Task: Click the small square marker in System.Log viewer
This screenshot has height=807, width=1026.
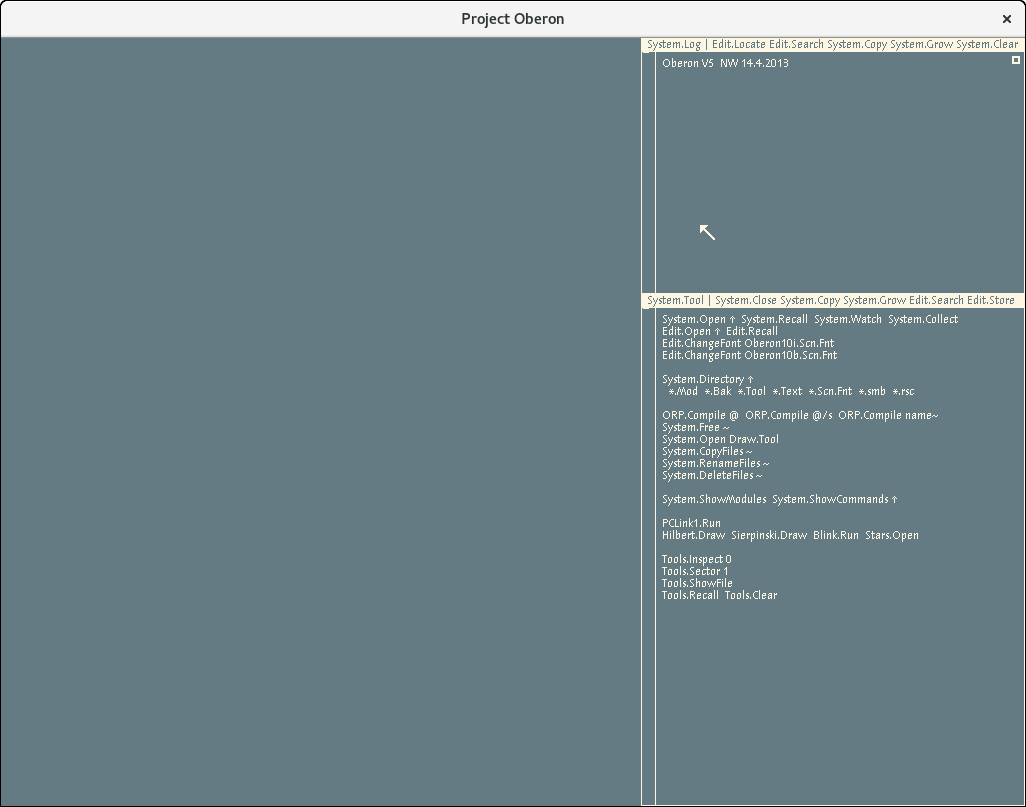Action: pyautogui.click(x=1016, y=61)
